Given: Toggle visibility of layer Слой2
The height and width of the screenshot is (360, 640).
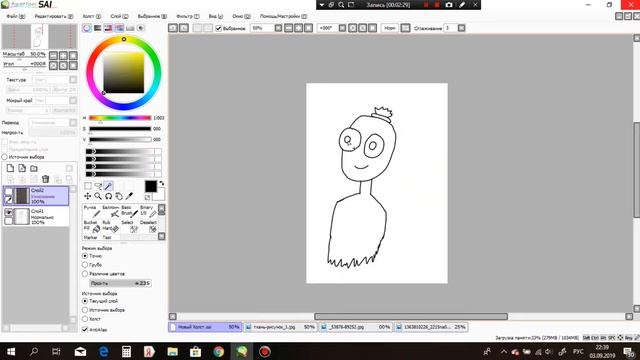Looking at the screenshot, I should pyautogui.click(x=8, y=191).
